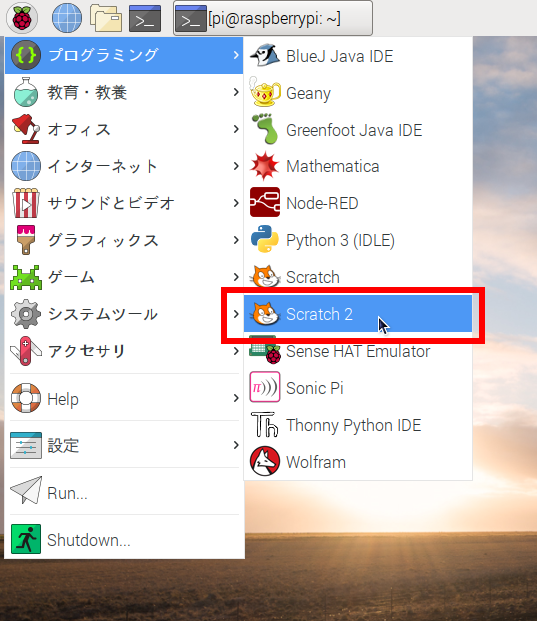Click the BlueJ Java IDE bird icon
The image size is (537, 621).
click(265, 55)
